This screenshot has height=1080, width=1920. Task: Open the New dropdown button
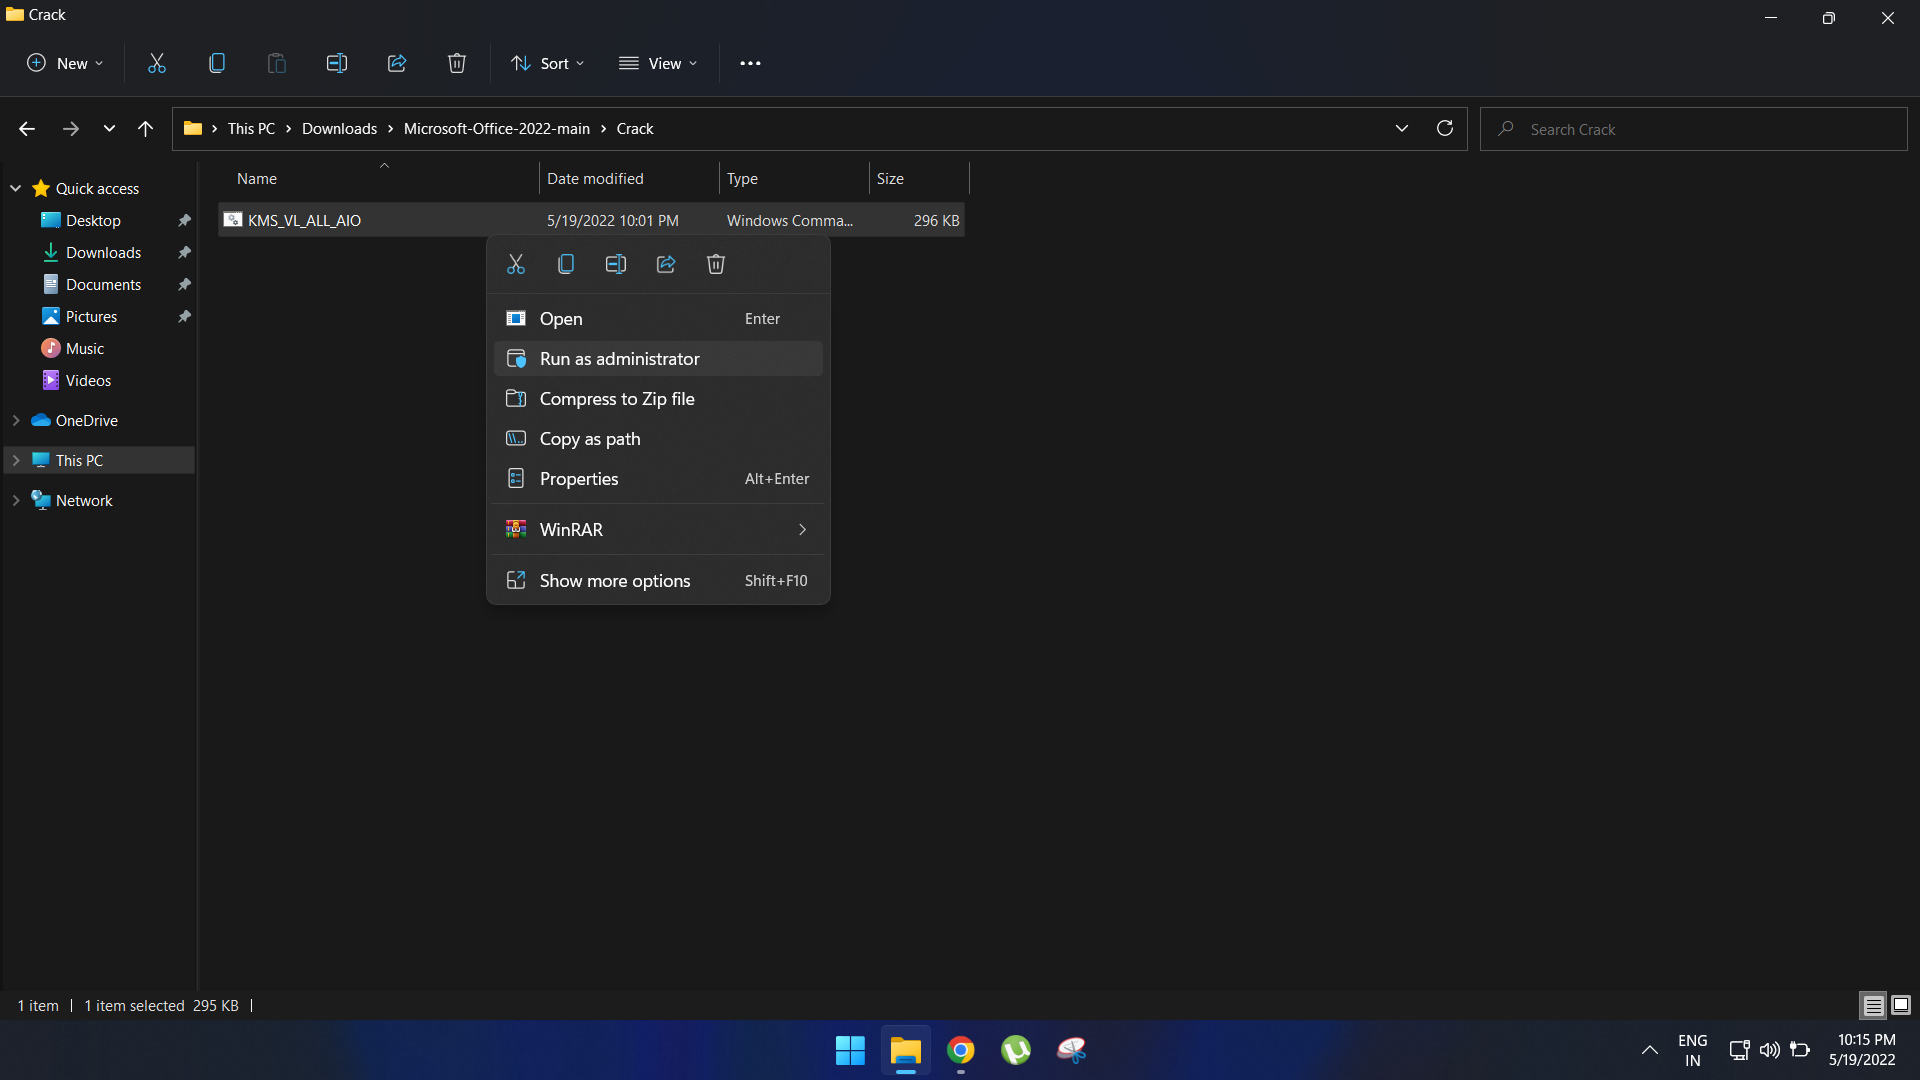(65, 63)
